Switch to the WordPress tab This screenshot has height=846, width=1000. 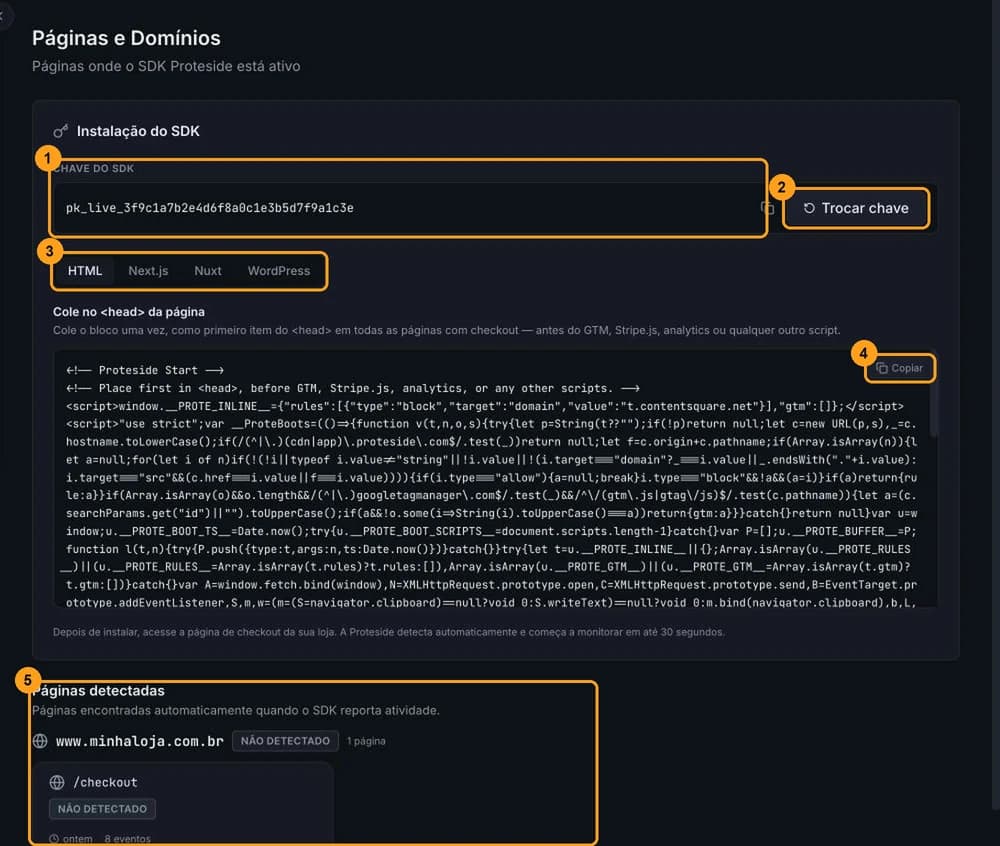[279, 271]
